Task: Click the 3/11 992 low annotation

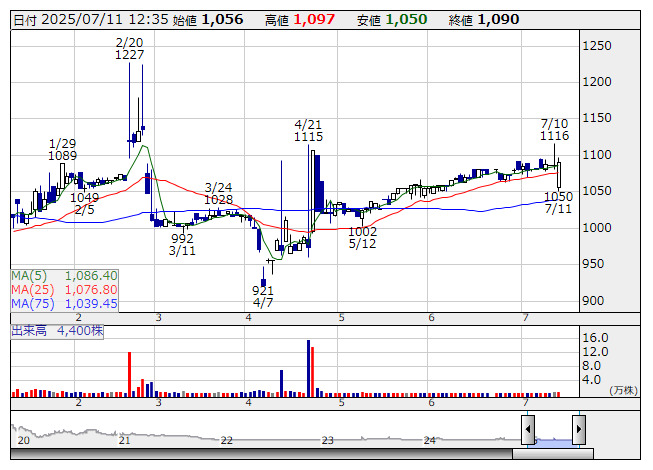Action: coord(182,244)
